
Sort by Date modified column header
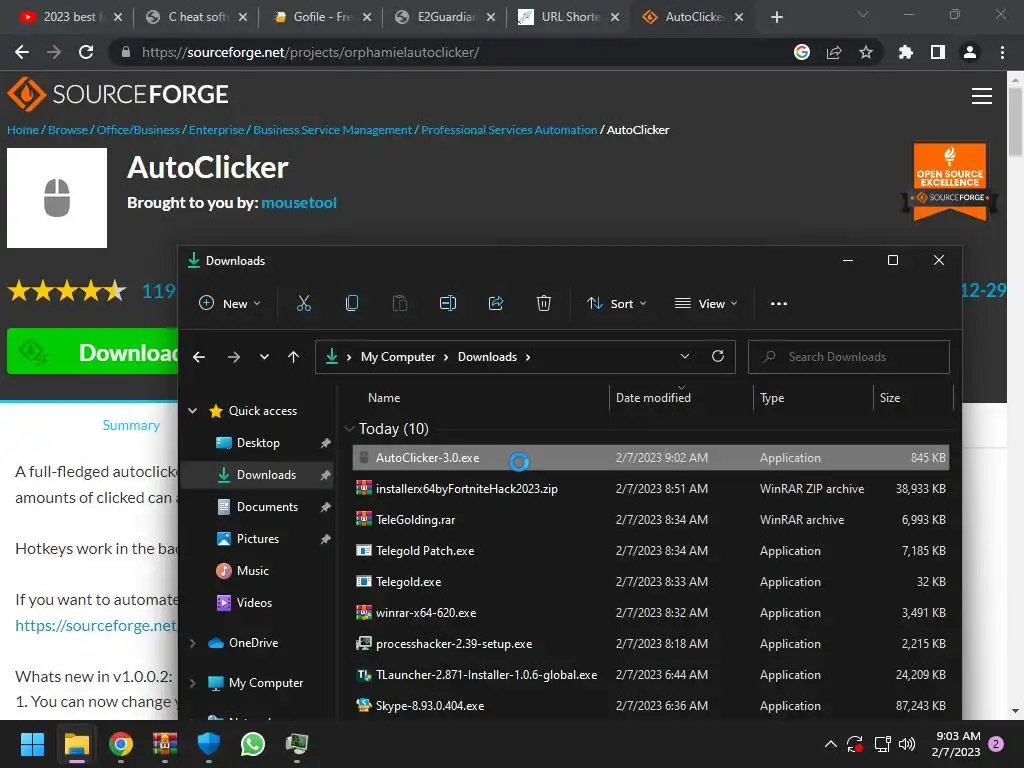pyautogui.click(x=653, y=398)
